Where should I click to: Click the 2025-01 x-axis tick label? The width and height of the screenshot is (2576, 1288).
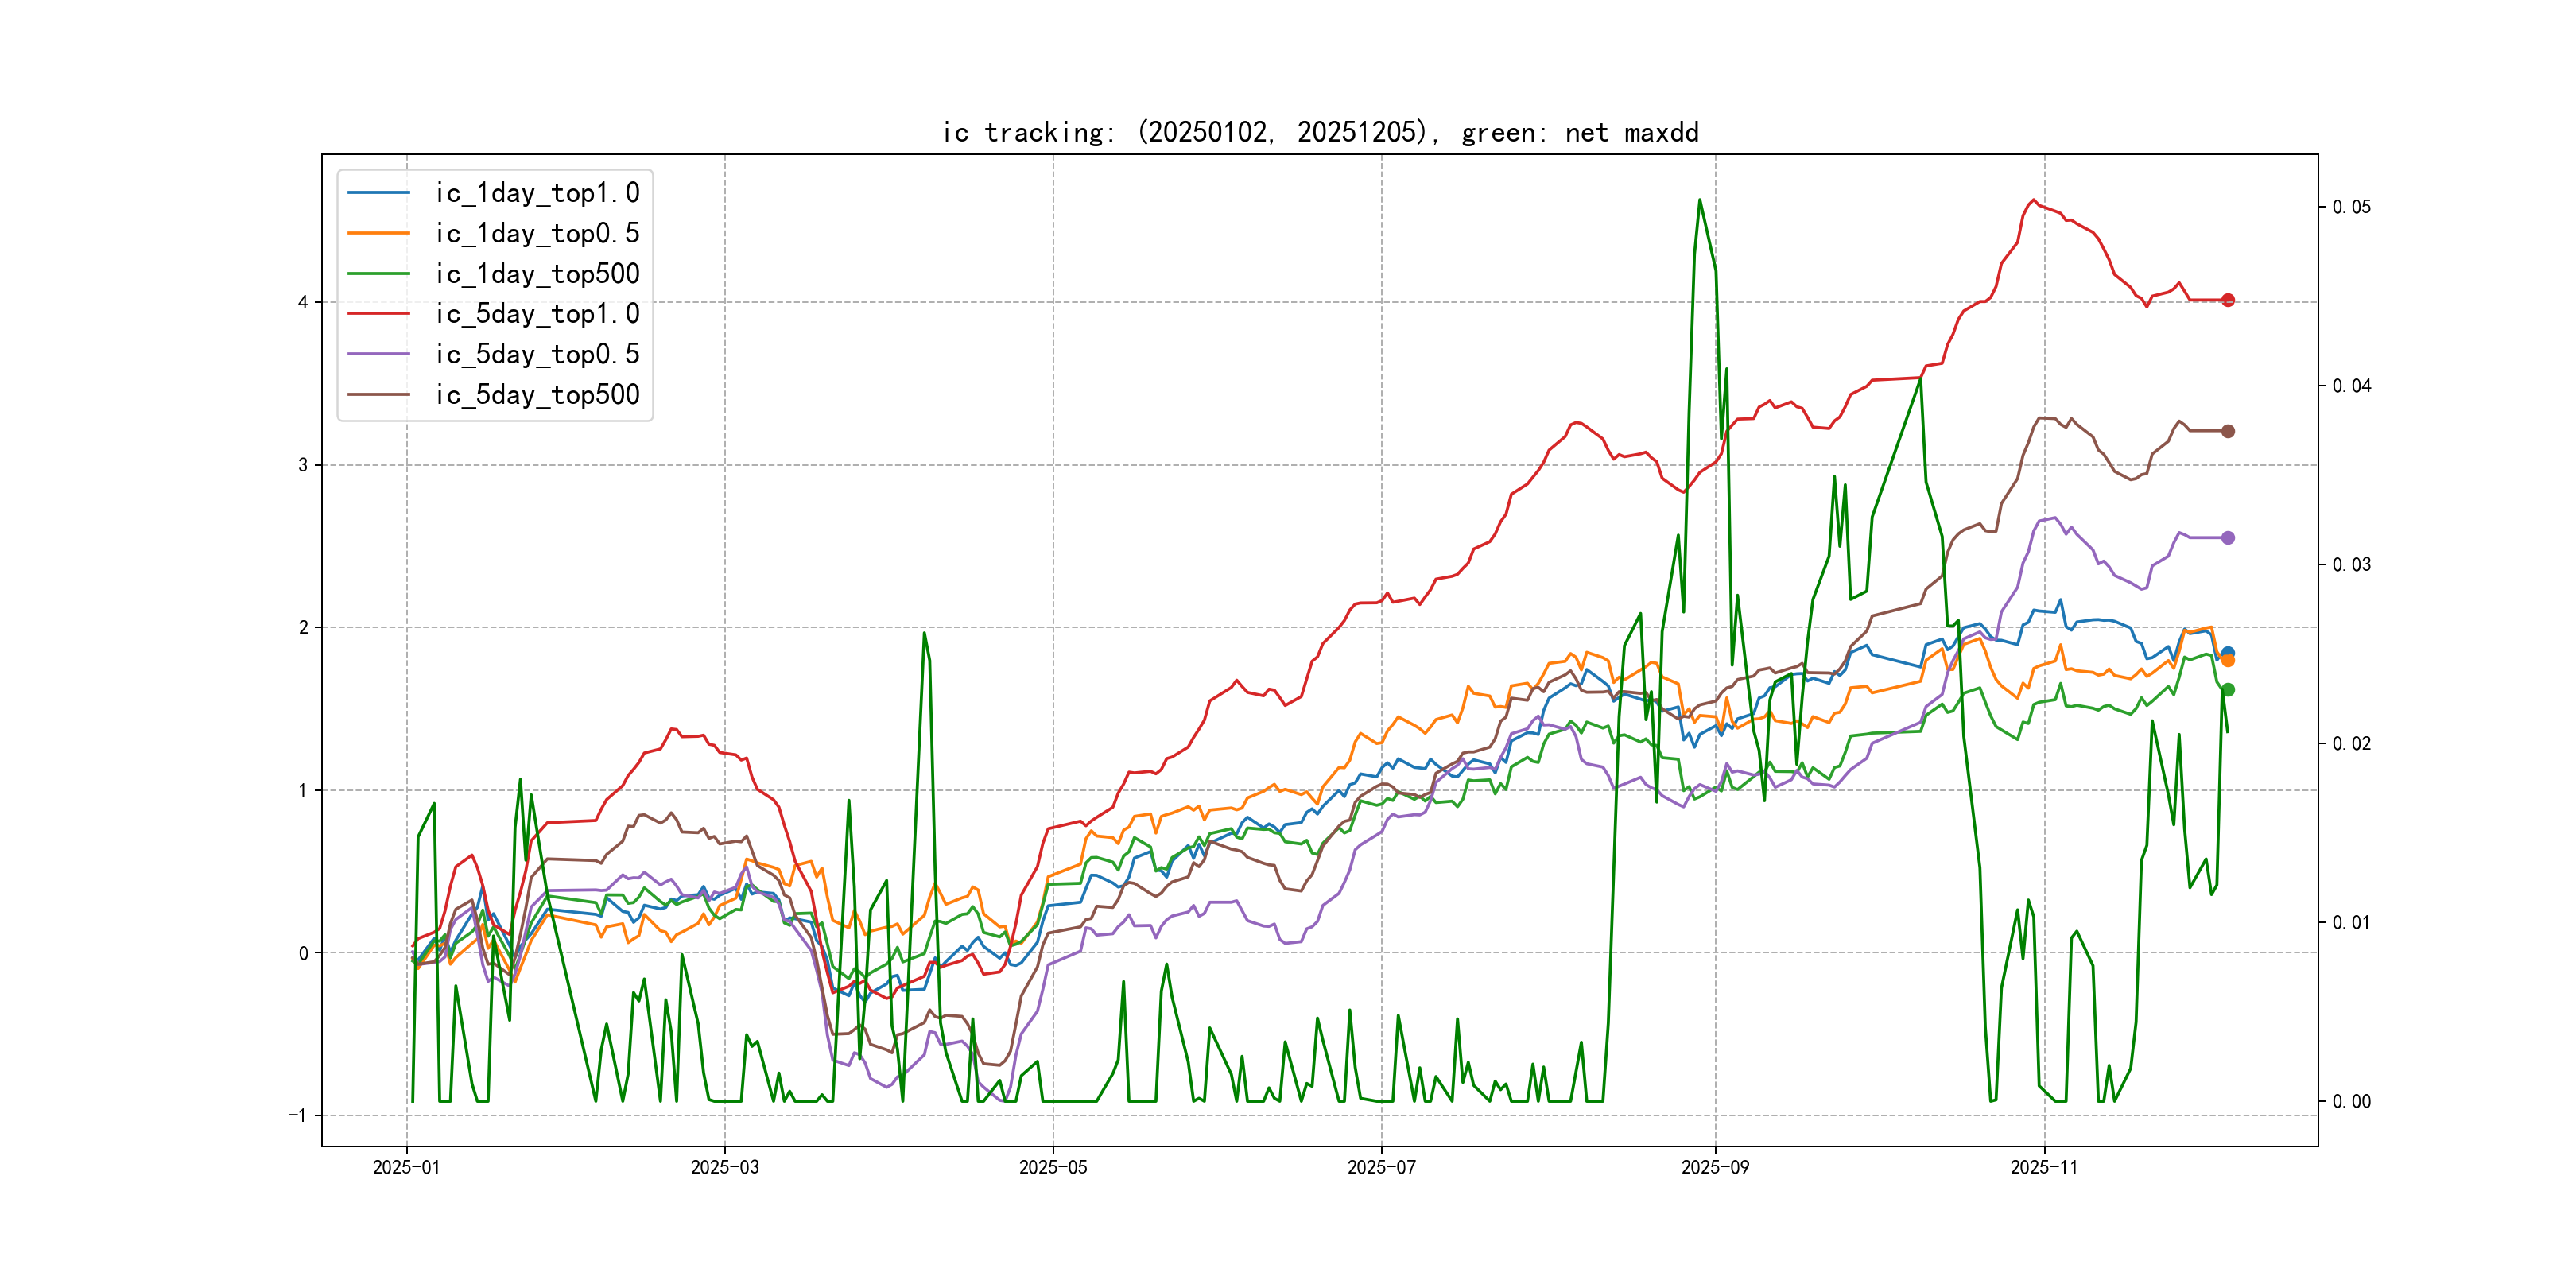coord(406,1167)
